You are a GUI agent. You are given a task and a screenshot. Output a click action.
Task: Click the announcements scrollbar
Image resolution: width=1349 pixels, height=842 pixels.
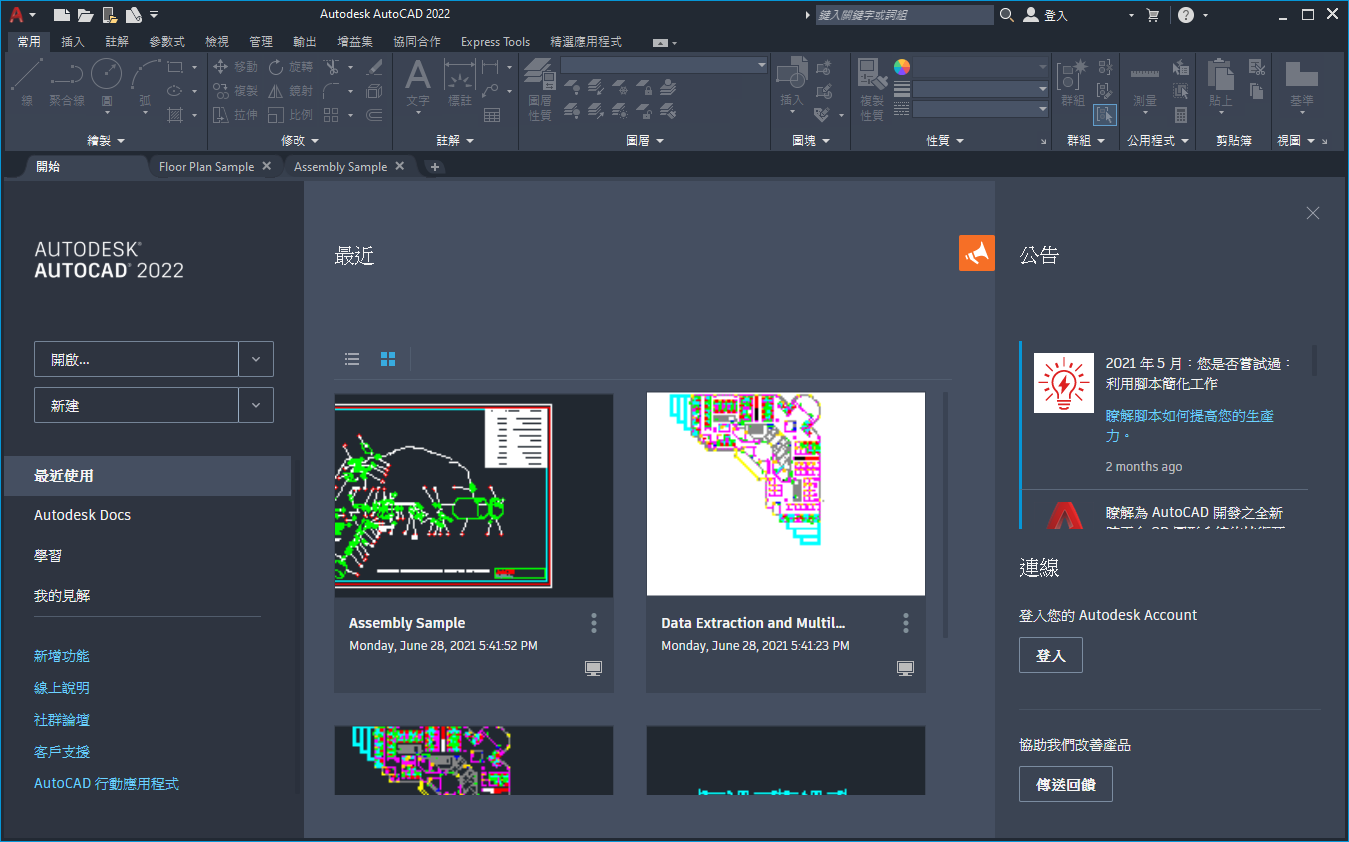click(1314, 360)
